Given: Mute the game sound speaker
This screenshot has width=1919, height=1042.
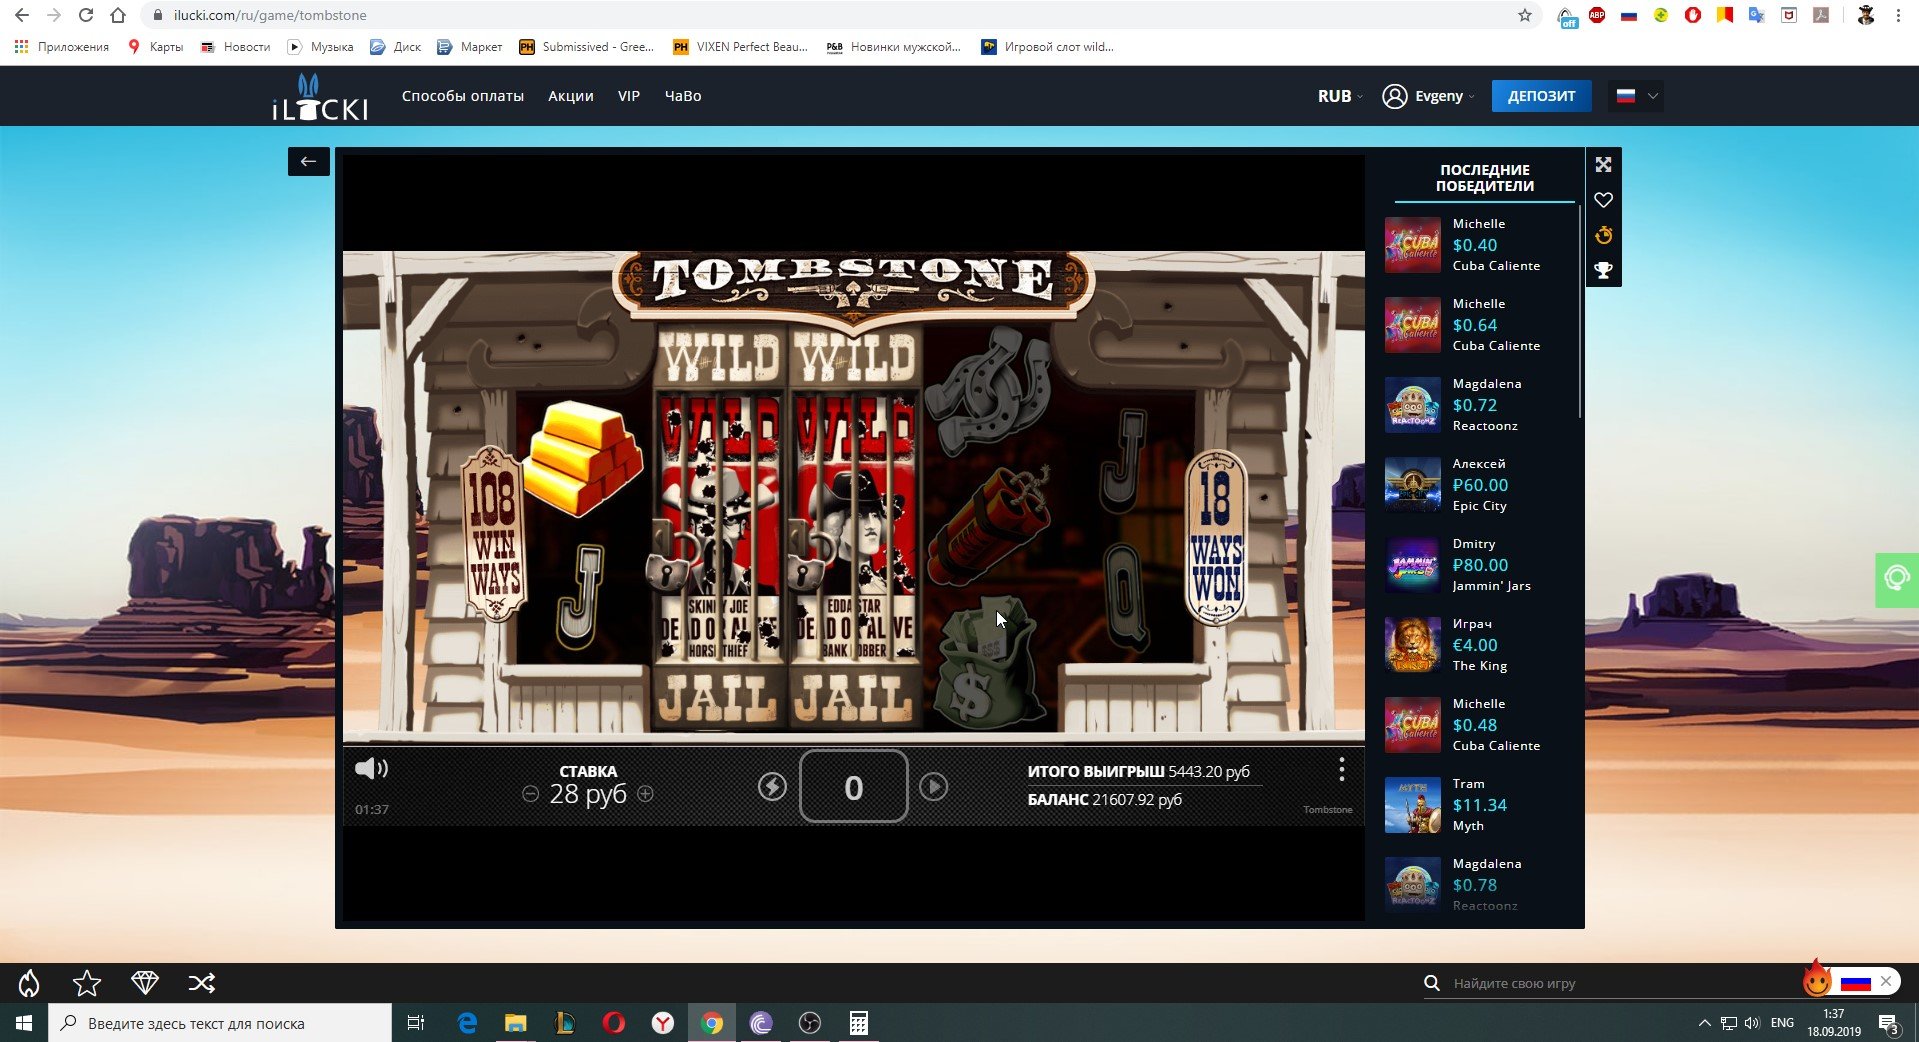Looking at the screenshot, I should 371,768.
